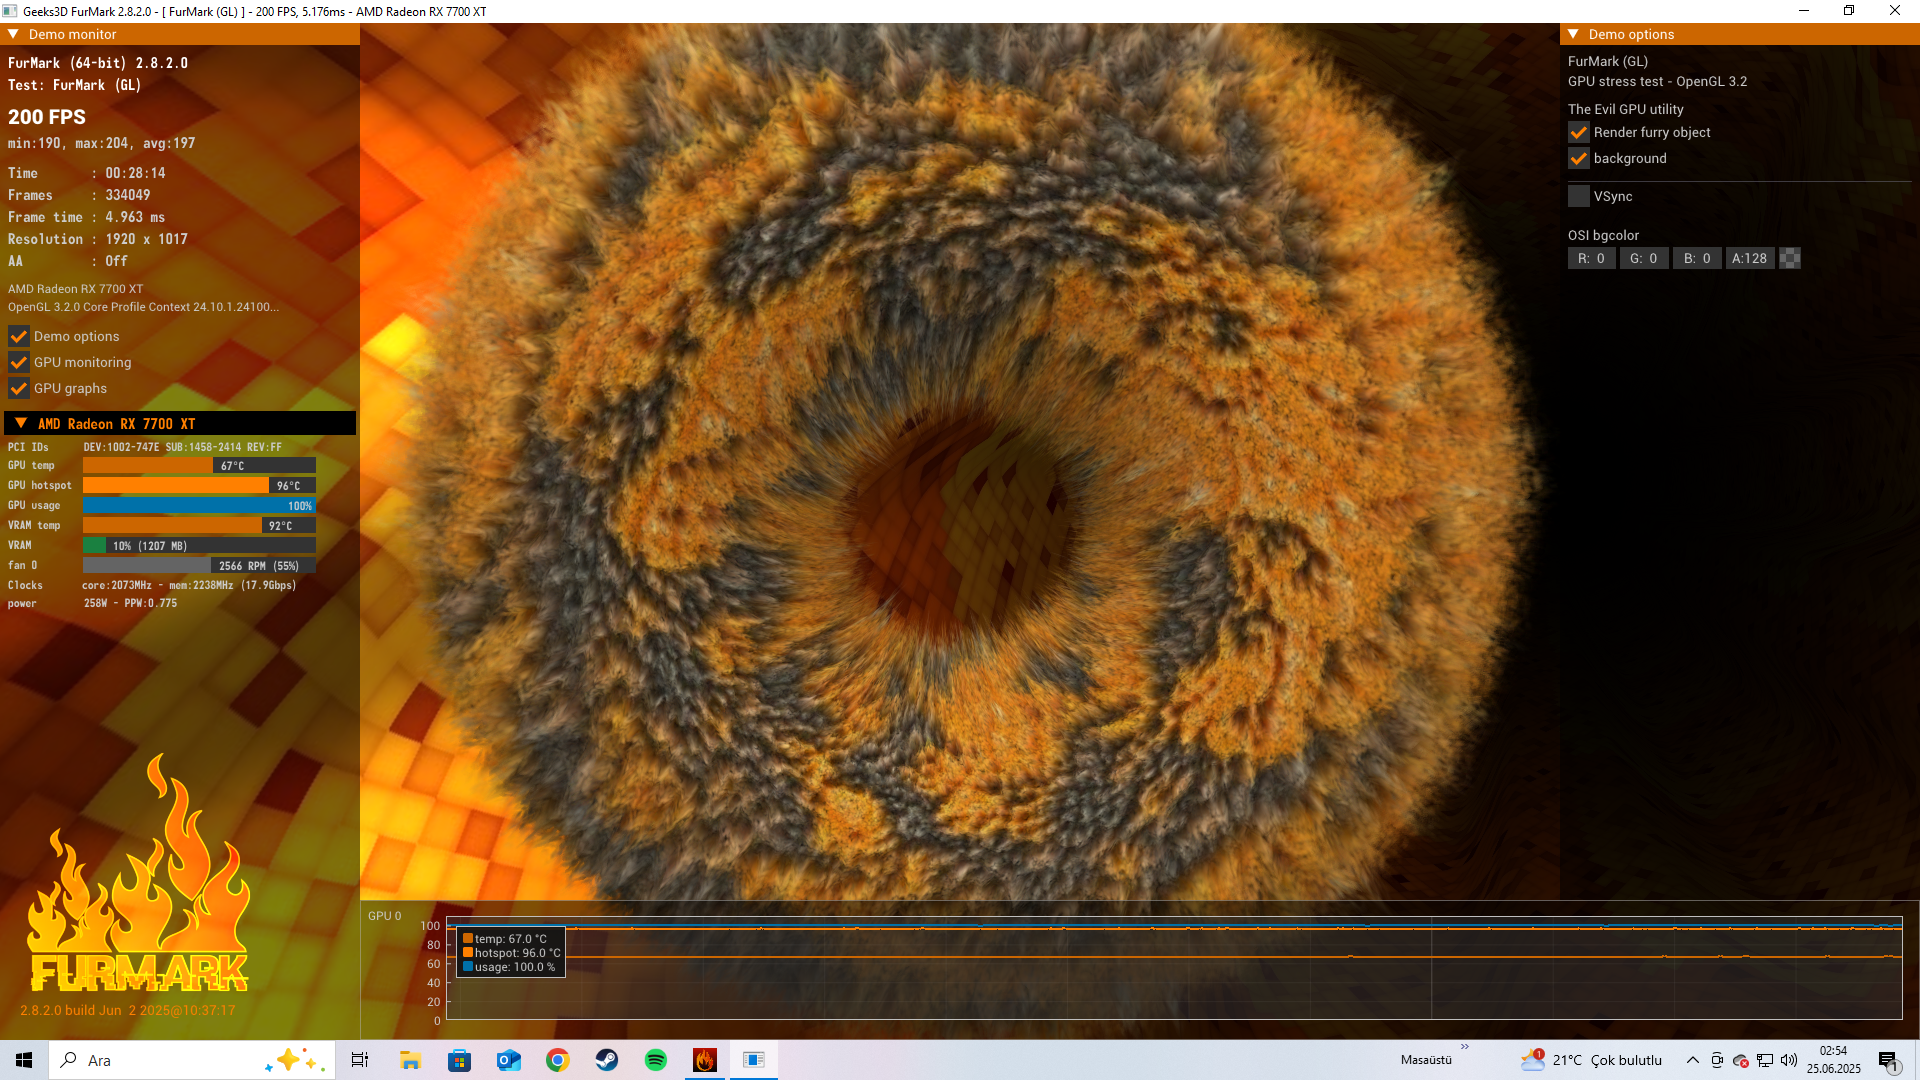Image resolution: width=1920 pixels, height=1080 pixels.
Task: Click the Masaüstü toolbar label
Action: click(x=1426, y=1060)
